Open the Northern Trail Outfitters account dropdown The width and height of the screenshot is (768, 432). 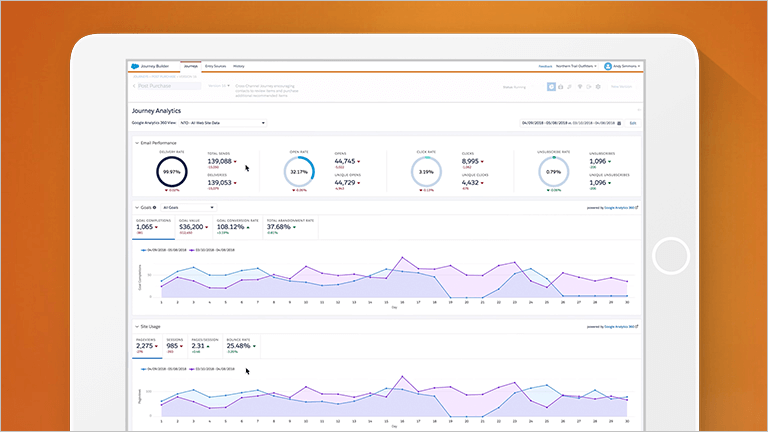click(576, 66)
